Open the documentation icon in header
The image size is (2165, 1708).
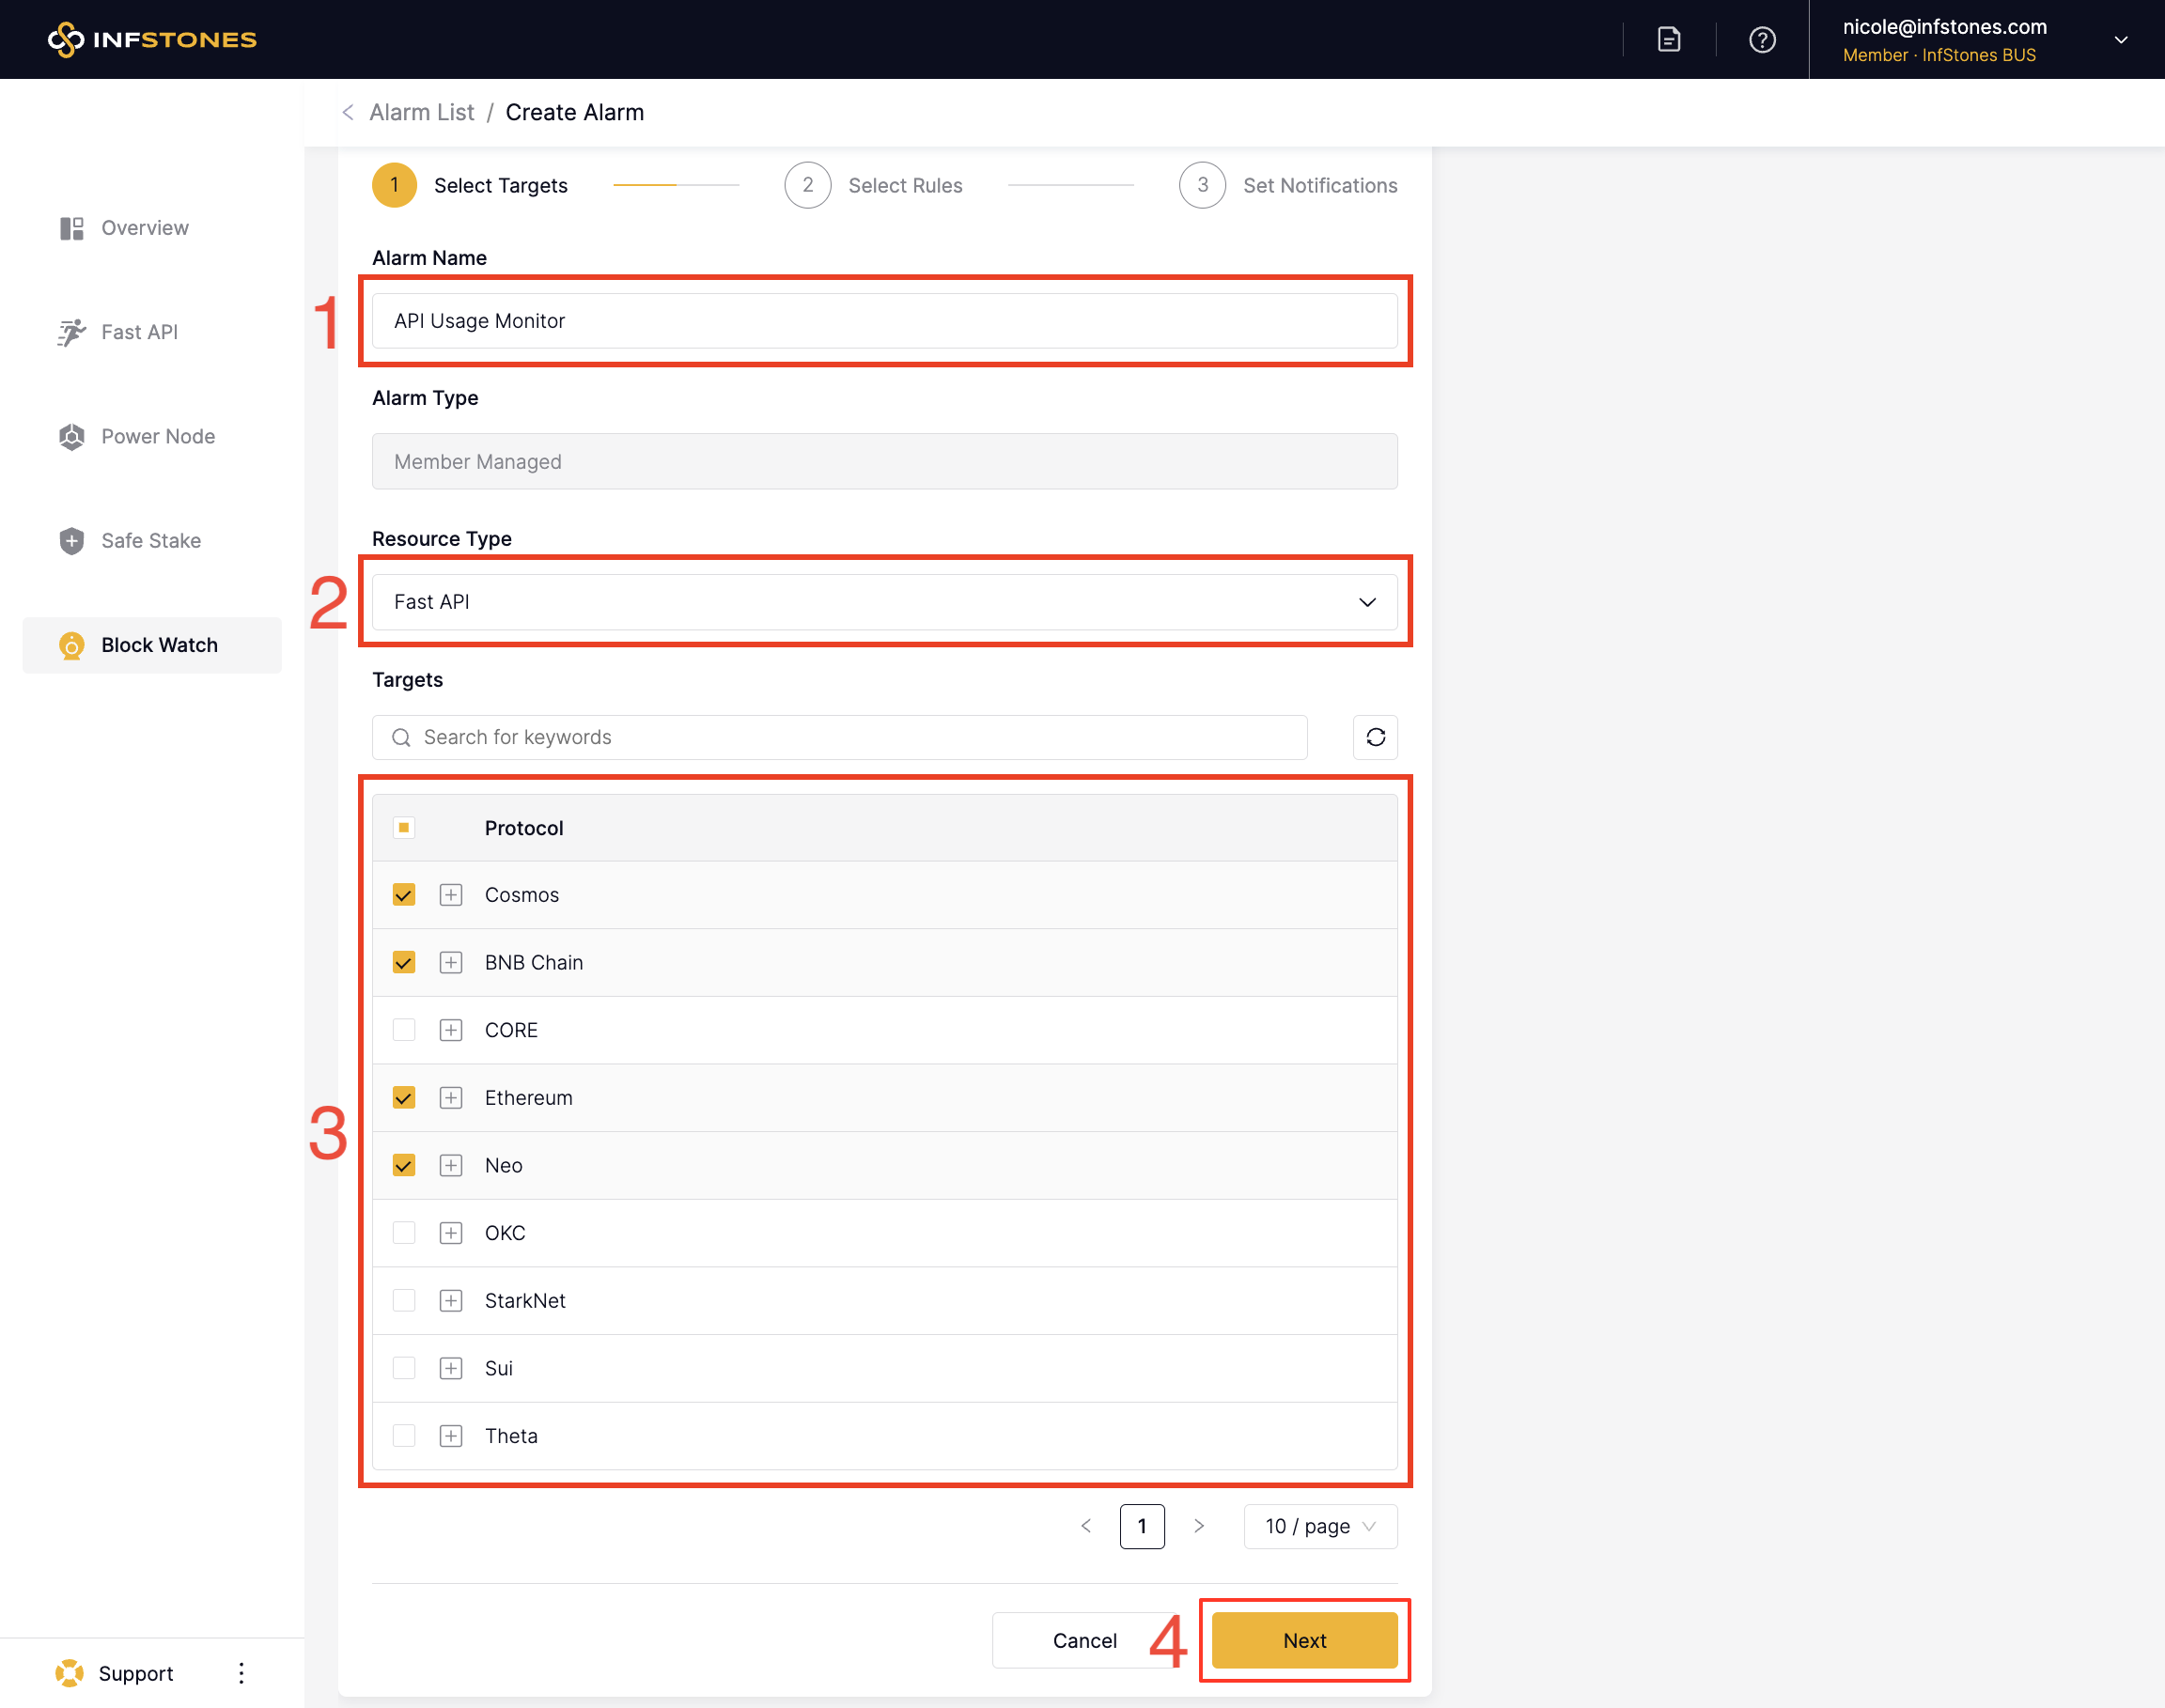1668,39
